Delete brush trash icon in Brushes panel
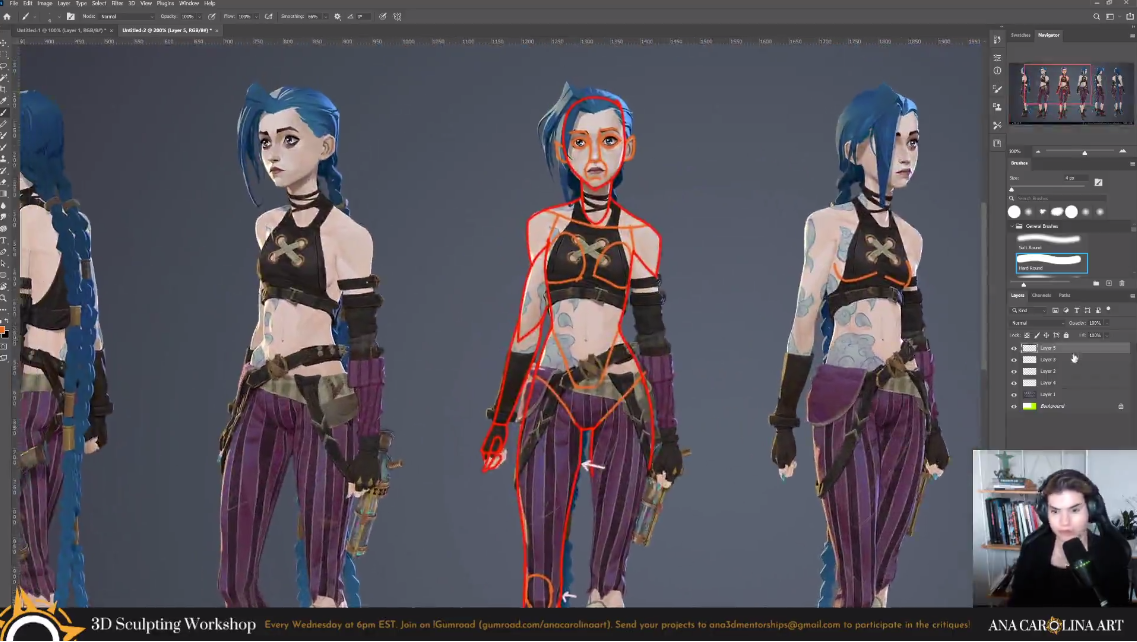 click(x=1122, y=283)
